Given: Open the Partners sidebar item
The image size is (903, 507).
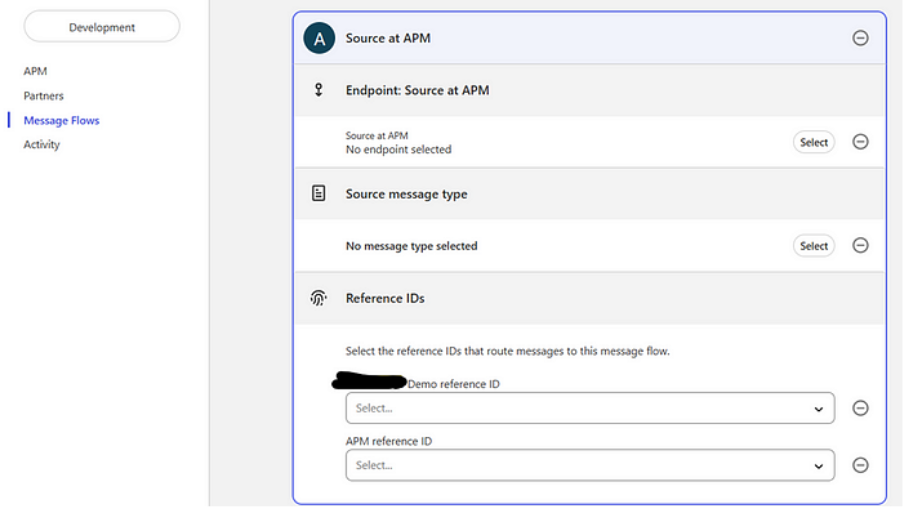Looking at the screenshot, I should (x=44, y=96).
